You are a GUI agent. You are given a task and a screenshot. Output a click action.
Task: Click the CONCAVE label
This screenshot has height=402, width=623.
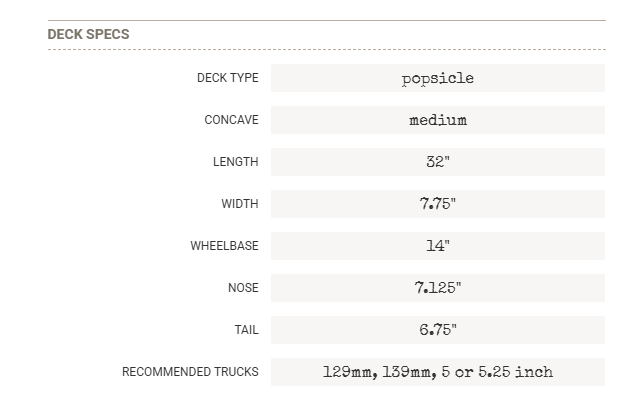231,120
